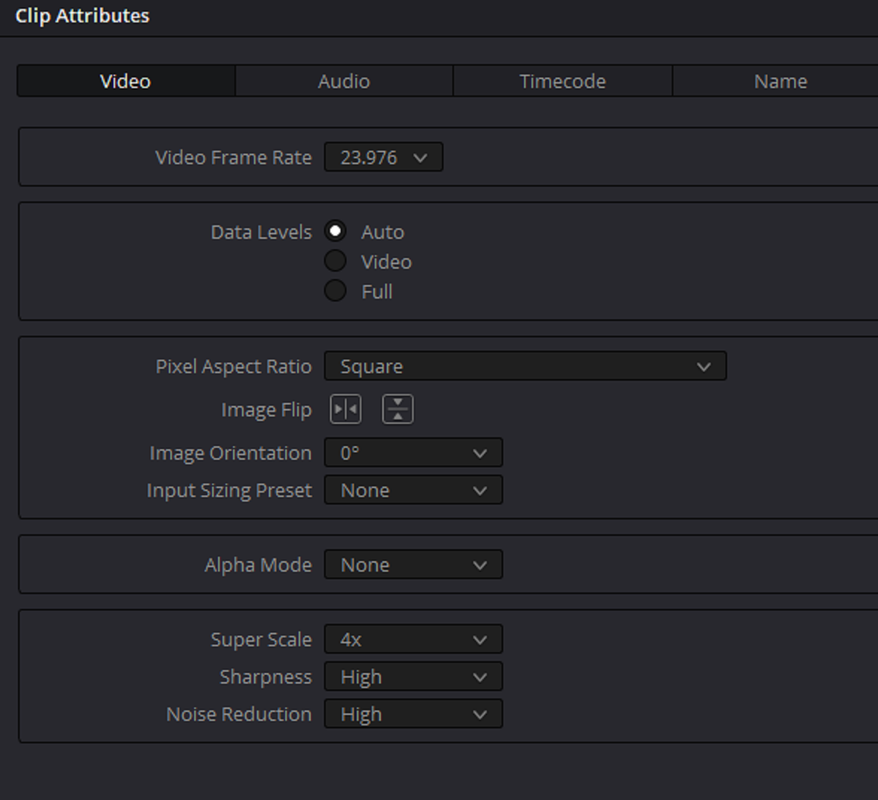The width and height of the screenshot is (878, 800).
Task: Open Noise Reduction dropdown
Action: (x=413, y=714)
